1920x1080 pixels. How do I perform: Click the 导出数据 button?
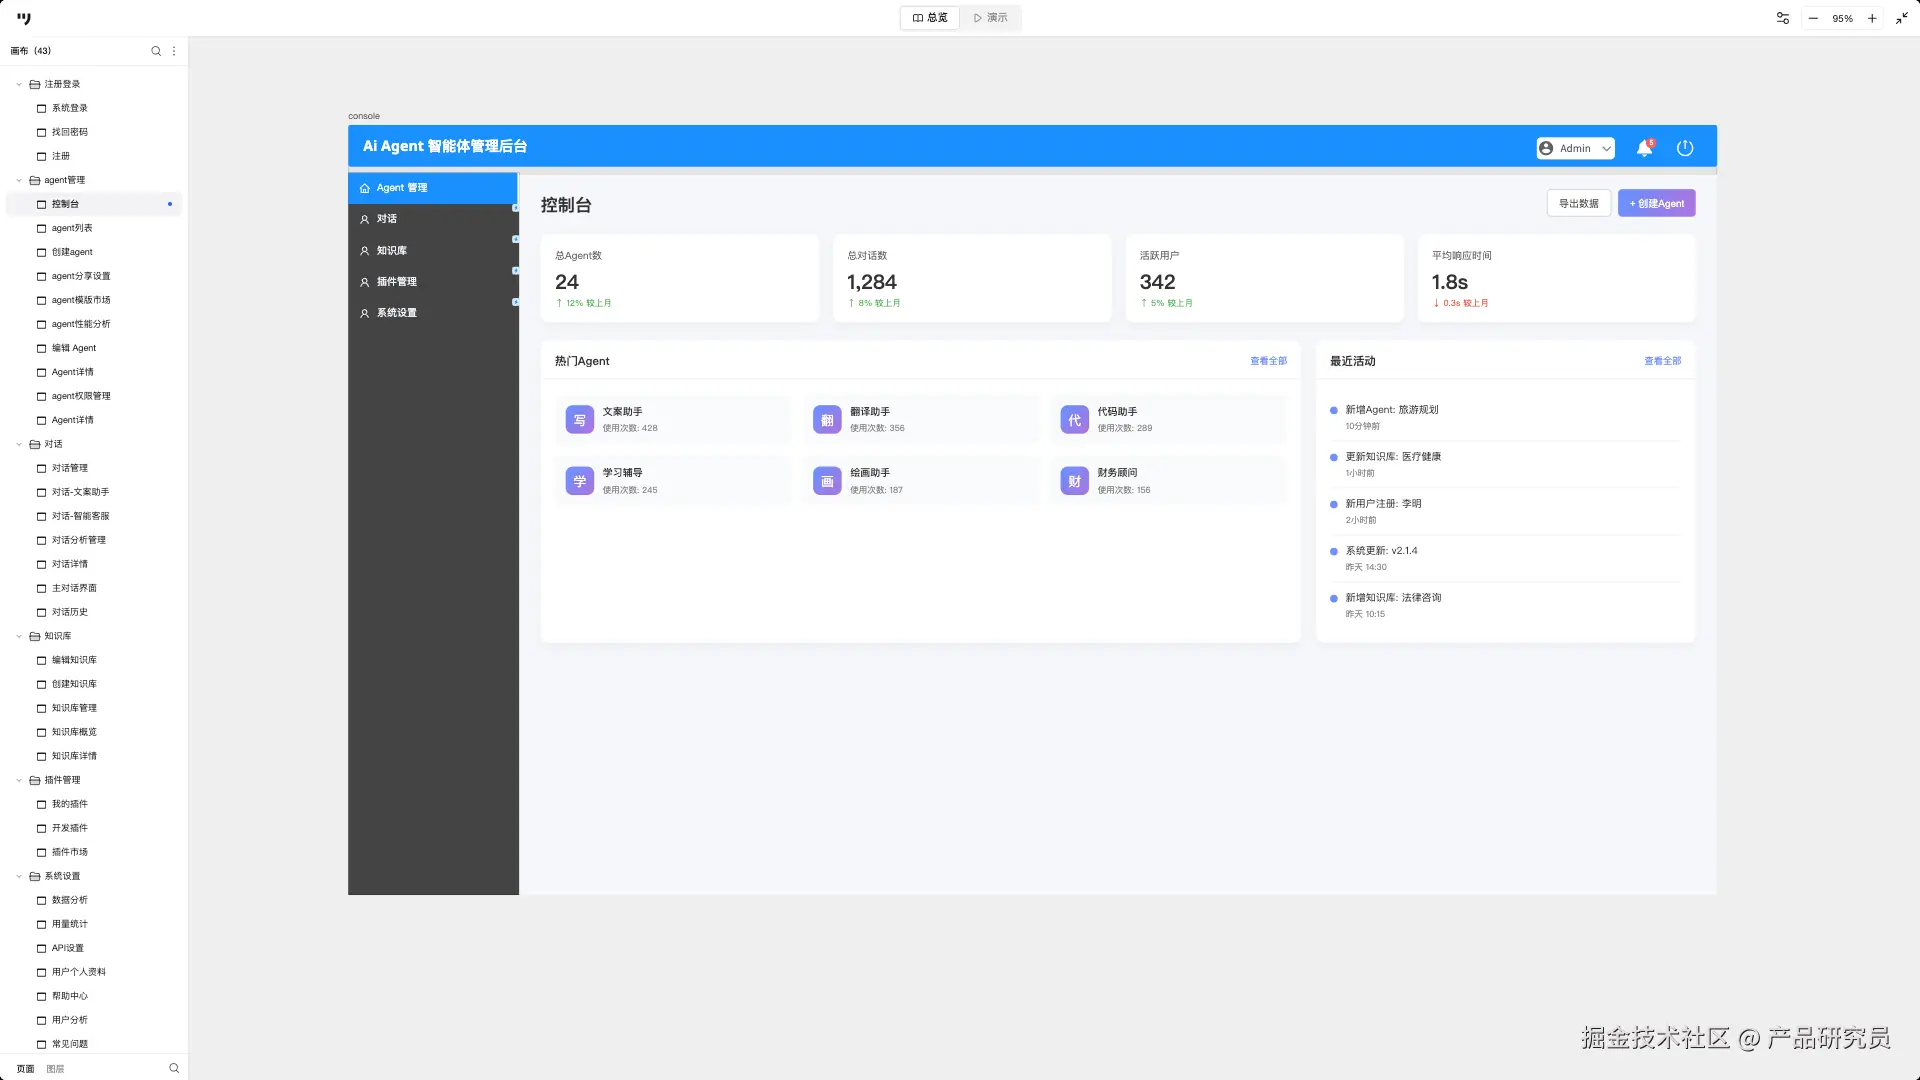click(x=1578, y=203)
